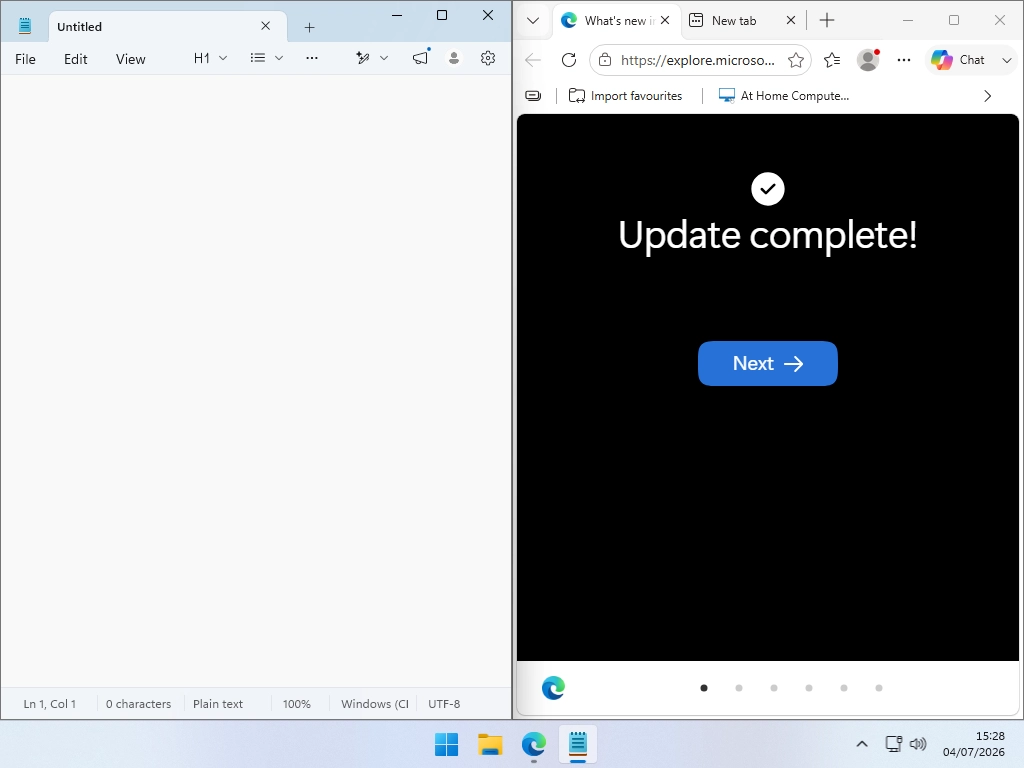The width and height of the screenshot is (1024, 768).
Task: Open the Edge tab actions menu chevron
Action: point(533,20)
